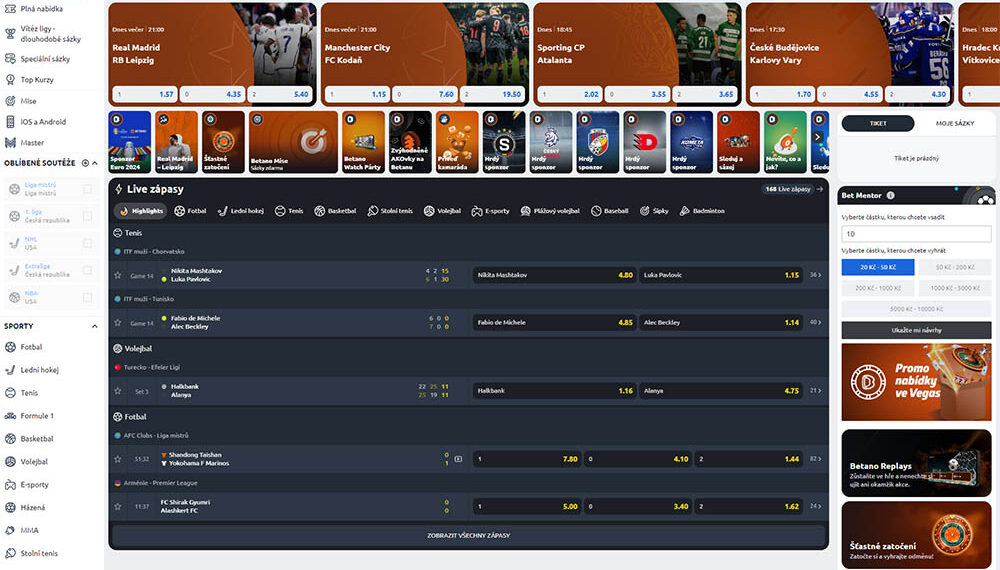1000x570 pixels.
Task: Bet on Real Madrid win at 1.57
Action: coord(145,94)
